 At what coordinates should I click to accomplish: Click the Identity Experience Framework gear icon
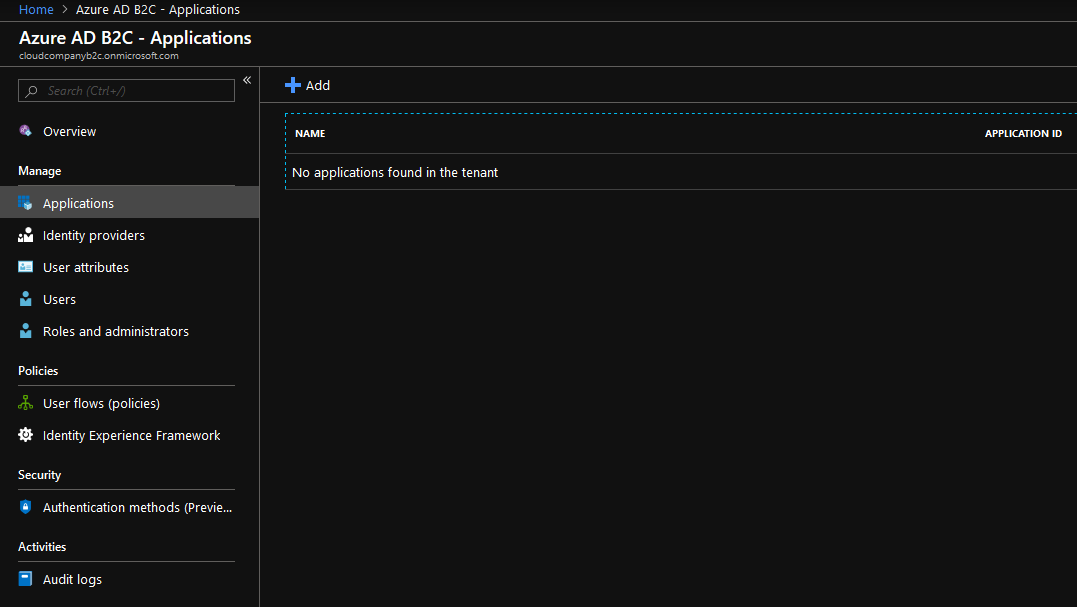[x=24, y=435]
